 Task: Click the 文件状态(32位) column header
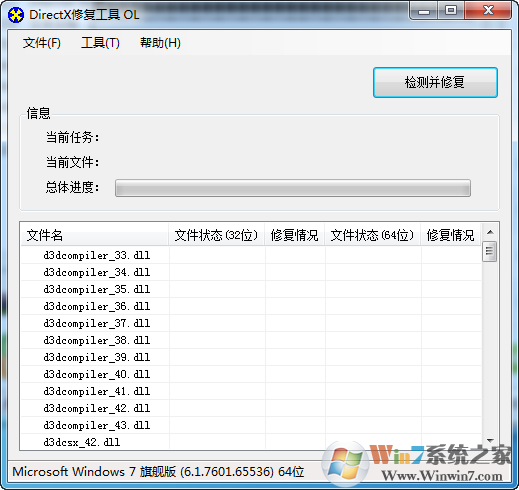(x=217, y=235)
